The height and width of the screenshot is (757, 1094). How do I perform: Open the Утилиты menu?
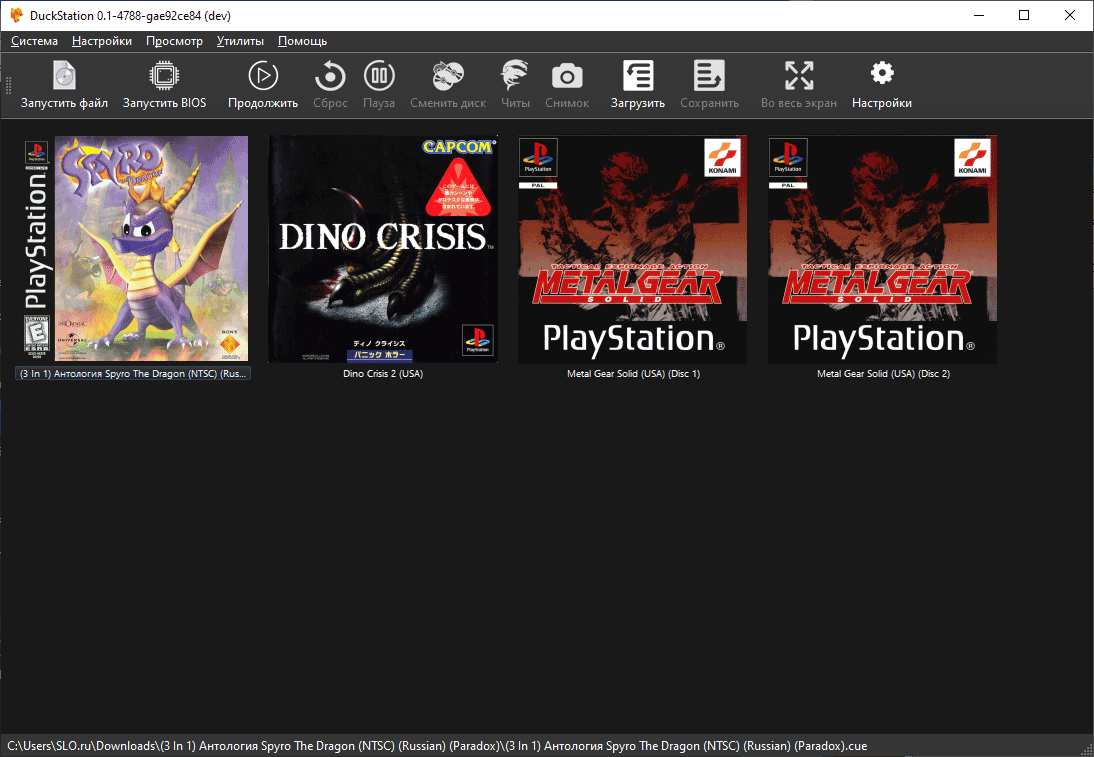click(240, 41)
